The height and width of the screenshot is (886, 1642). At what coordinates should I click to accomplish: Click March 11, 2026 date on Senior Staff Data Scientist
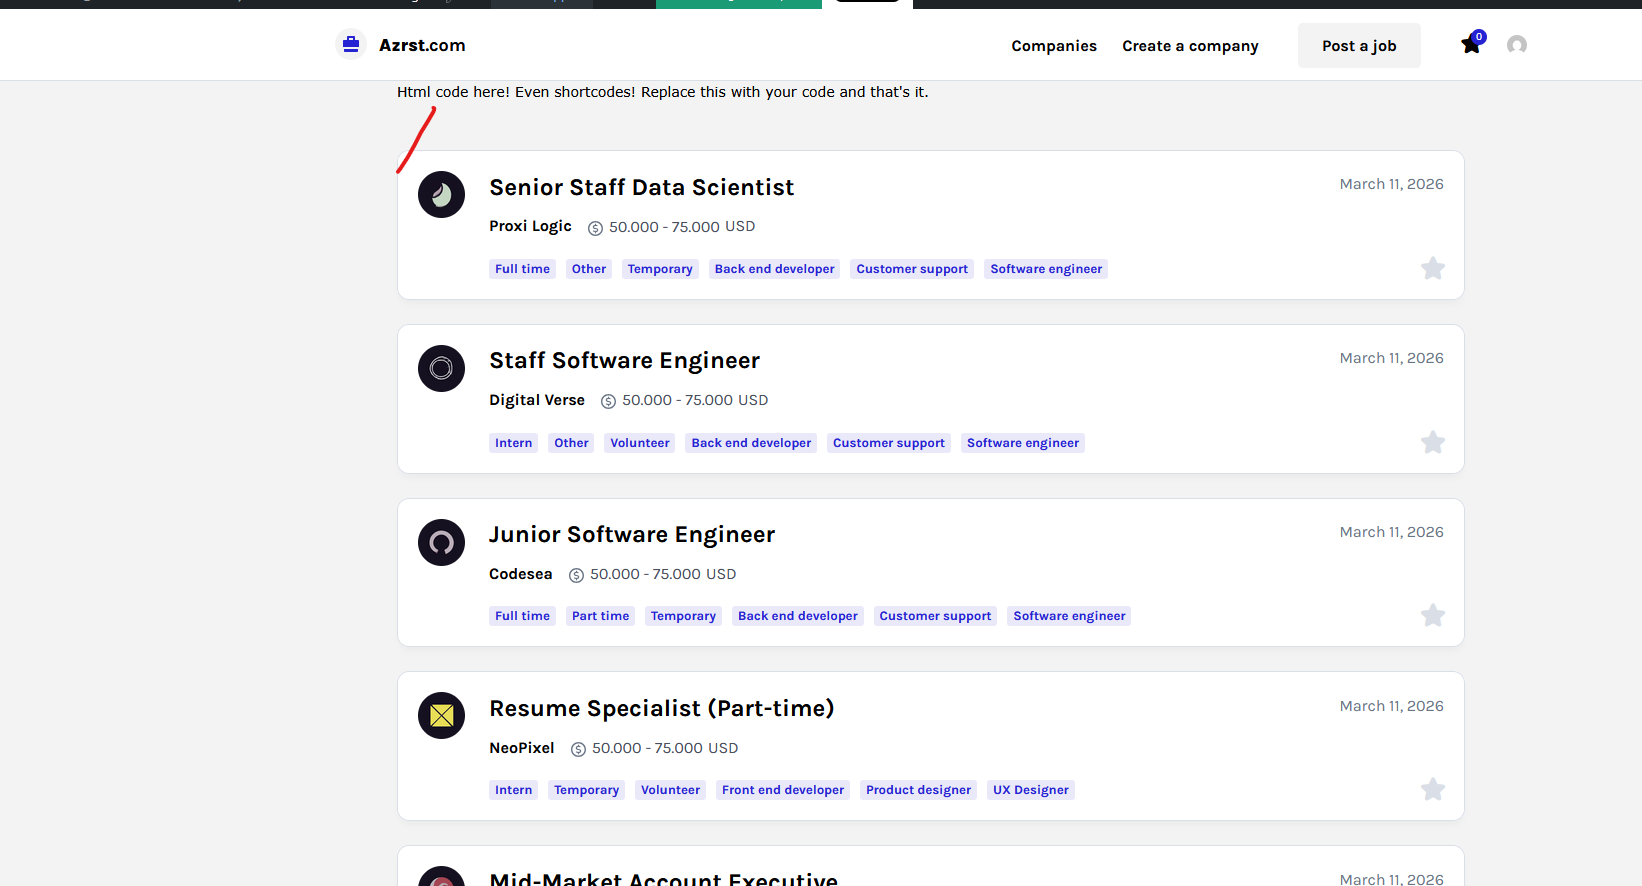click(1391, 184)
